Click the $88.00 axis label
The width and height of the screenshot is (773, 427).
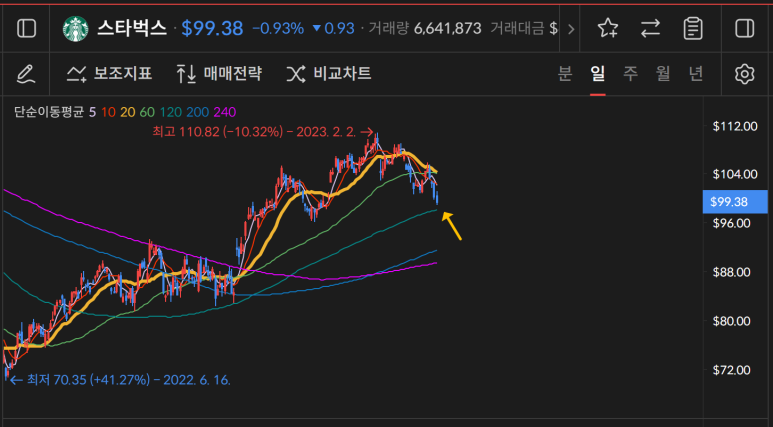[x=732, y=272]
